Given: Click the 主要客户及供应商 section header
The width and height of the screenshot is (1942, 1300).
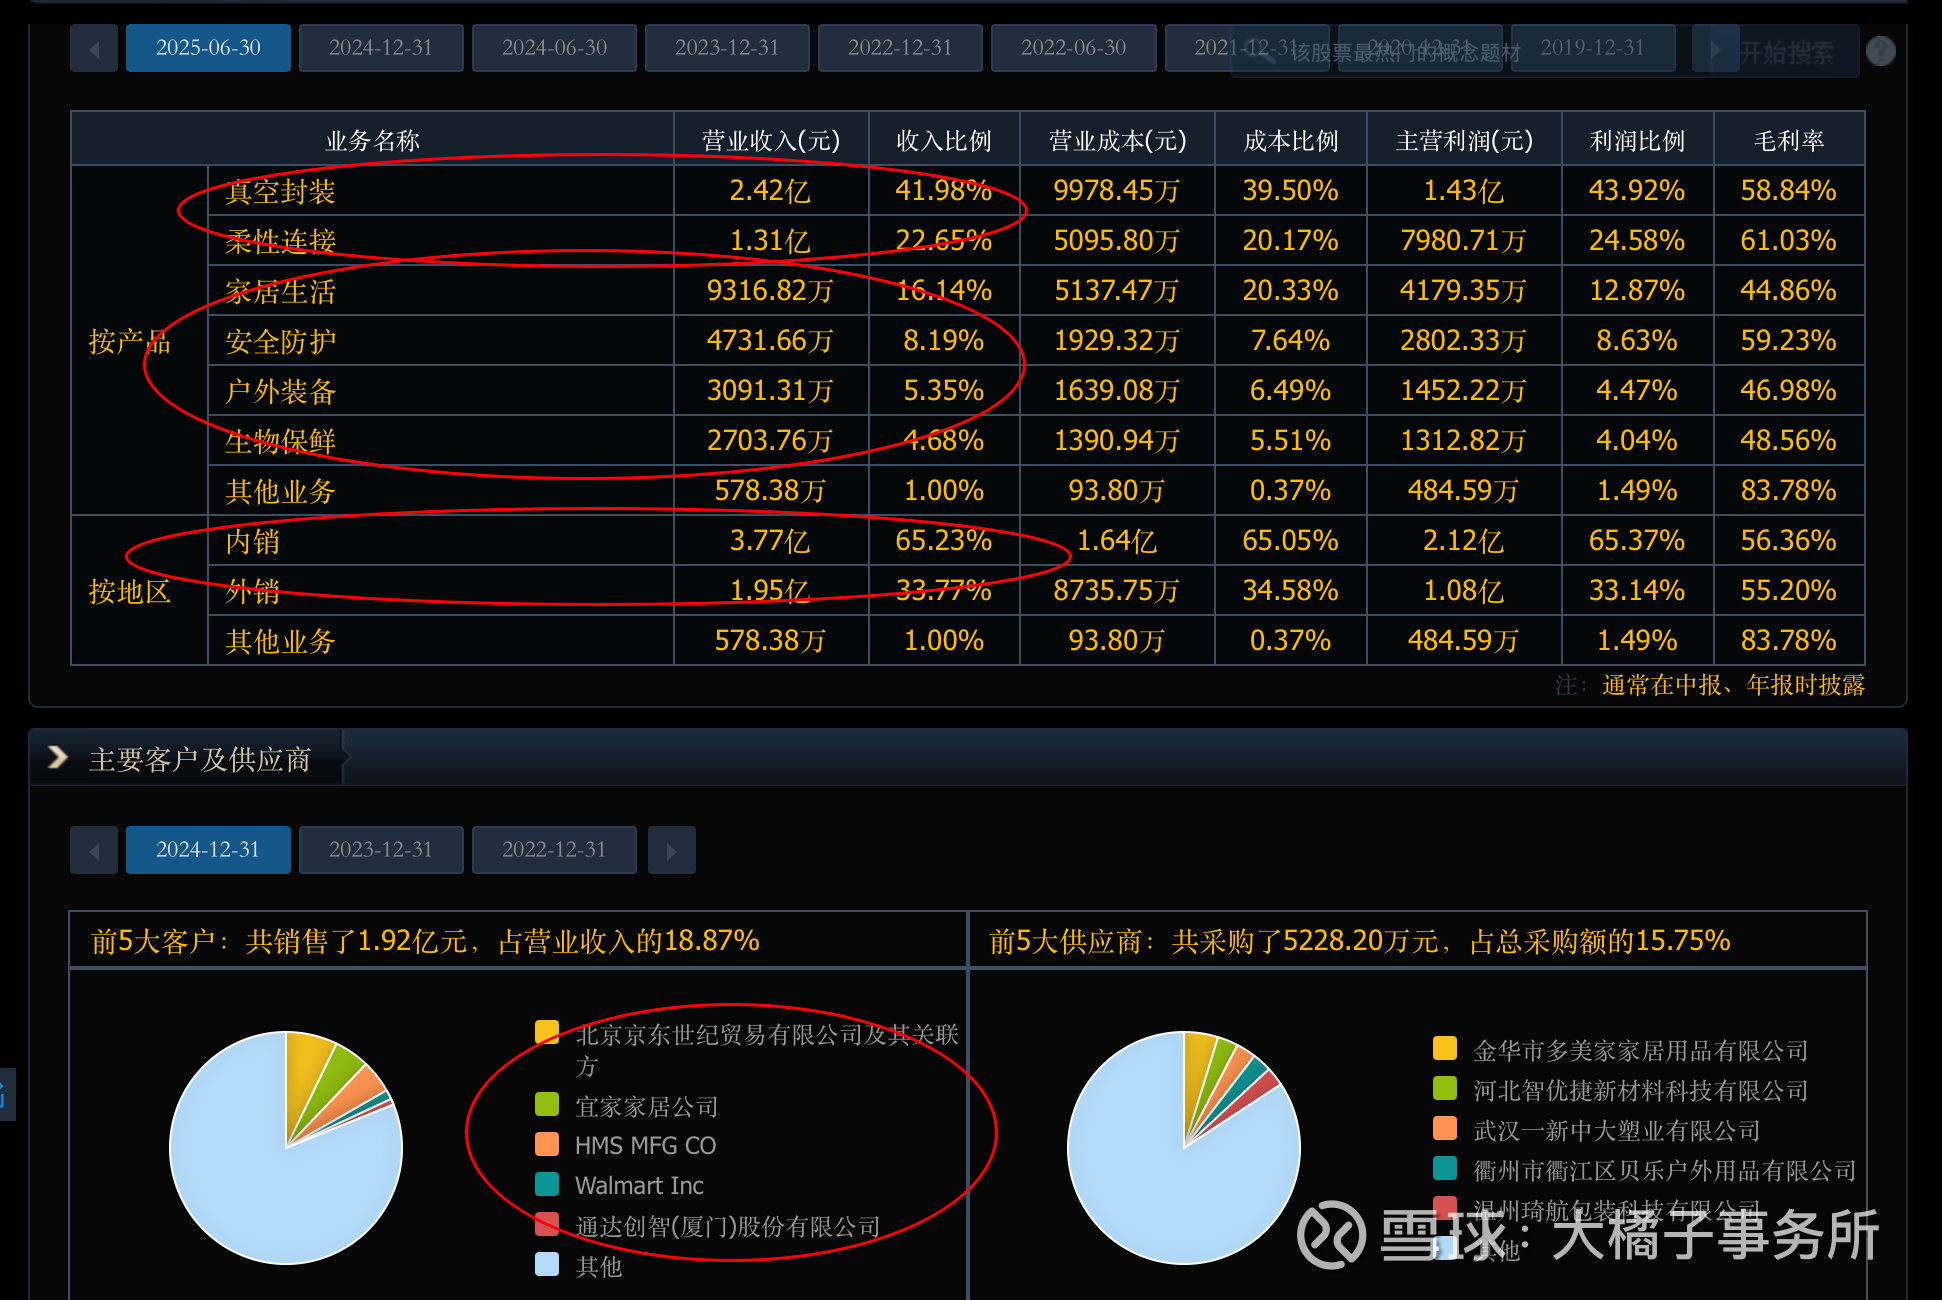Looking at the screenshot, I should click(200, 760).
